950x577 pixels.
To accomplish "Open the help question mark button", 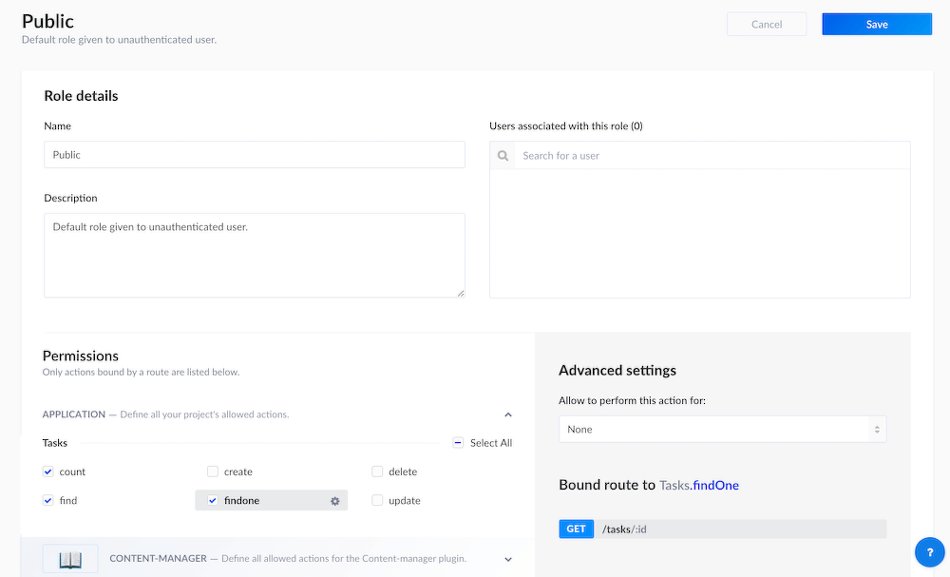I will click(929, 552).
